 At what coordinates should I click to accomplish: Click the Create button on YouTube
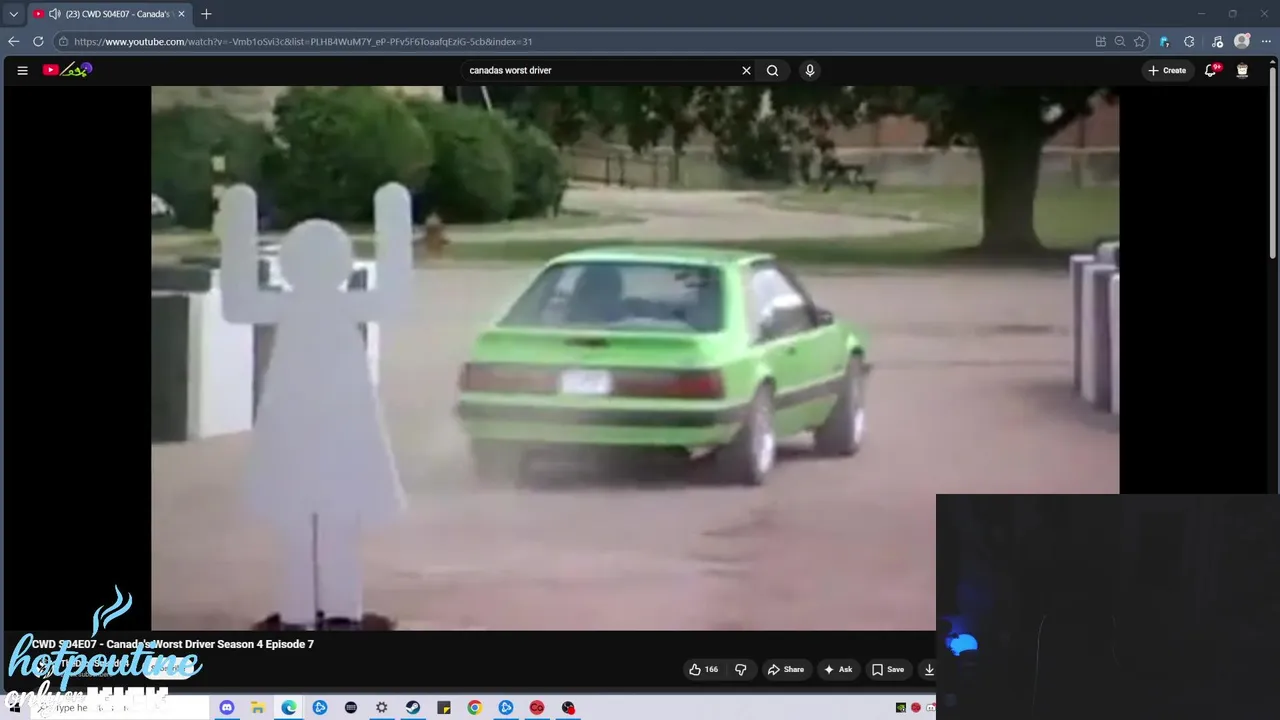1167,70
